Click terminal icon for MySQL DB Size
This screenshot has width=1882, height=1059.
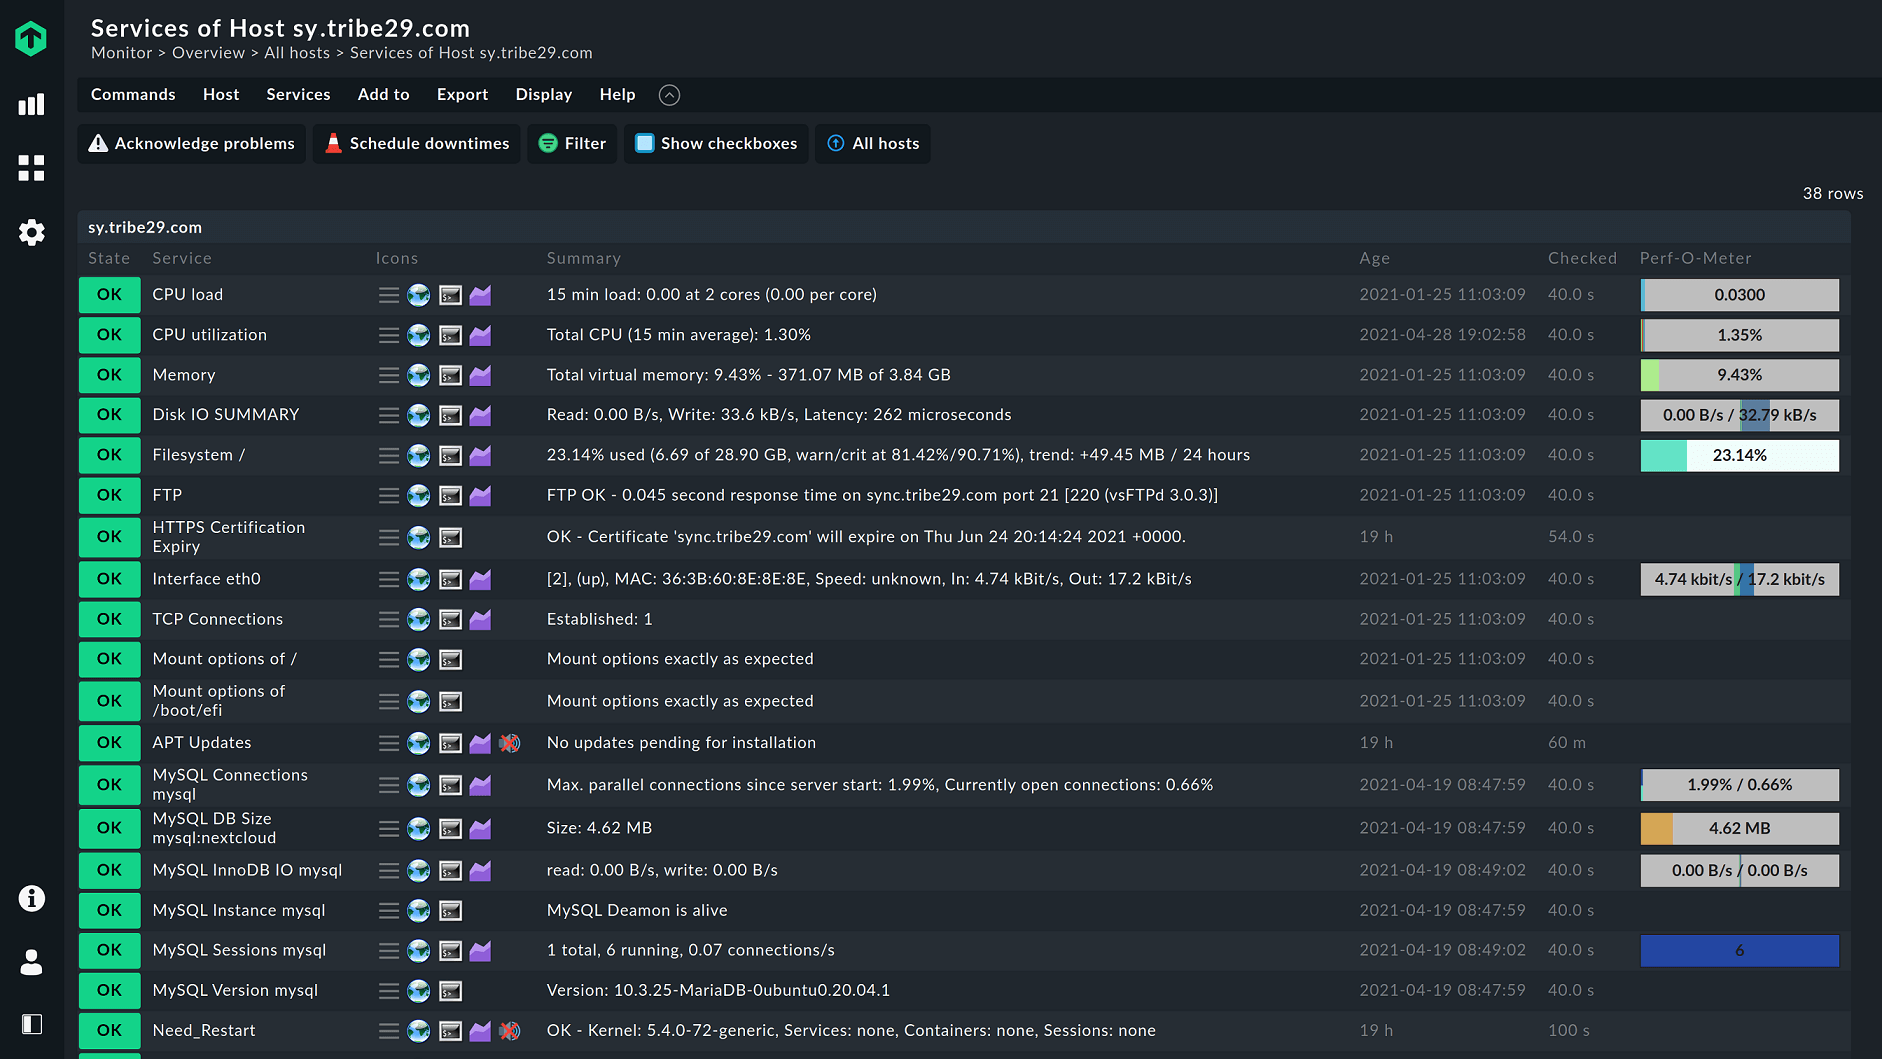451,828
